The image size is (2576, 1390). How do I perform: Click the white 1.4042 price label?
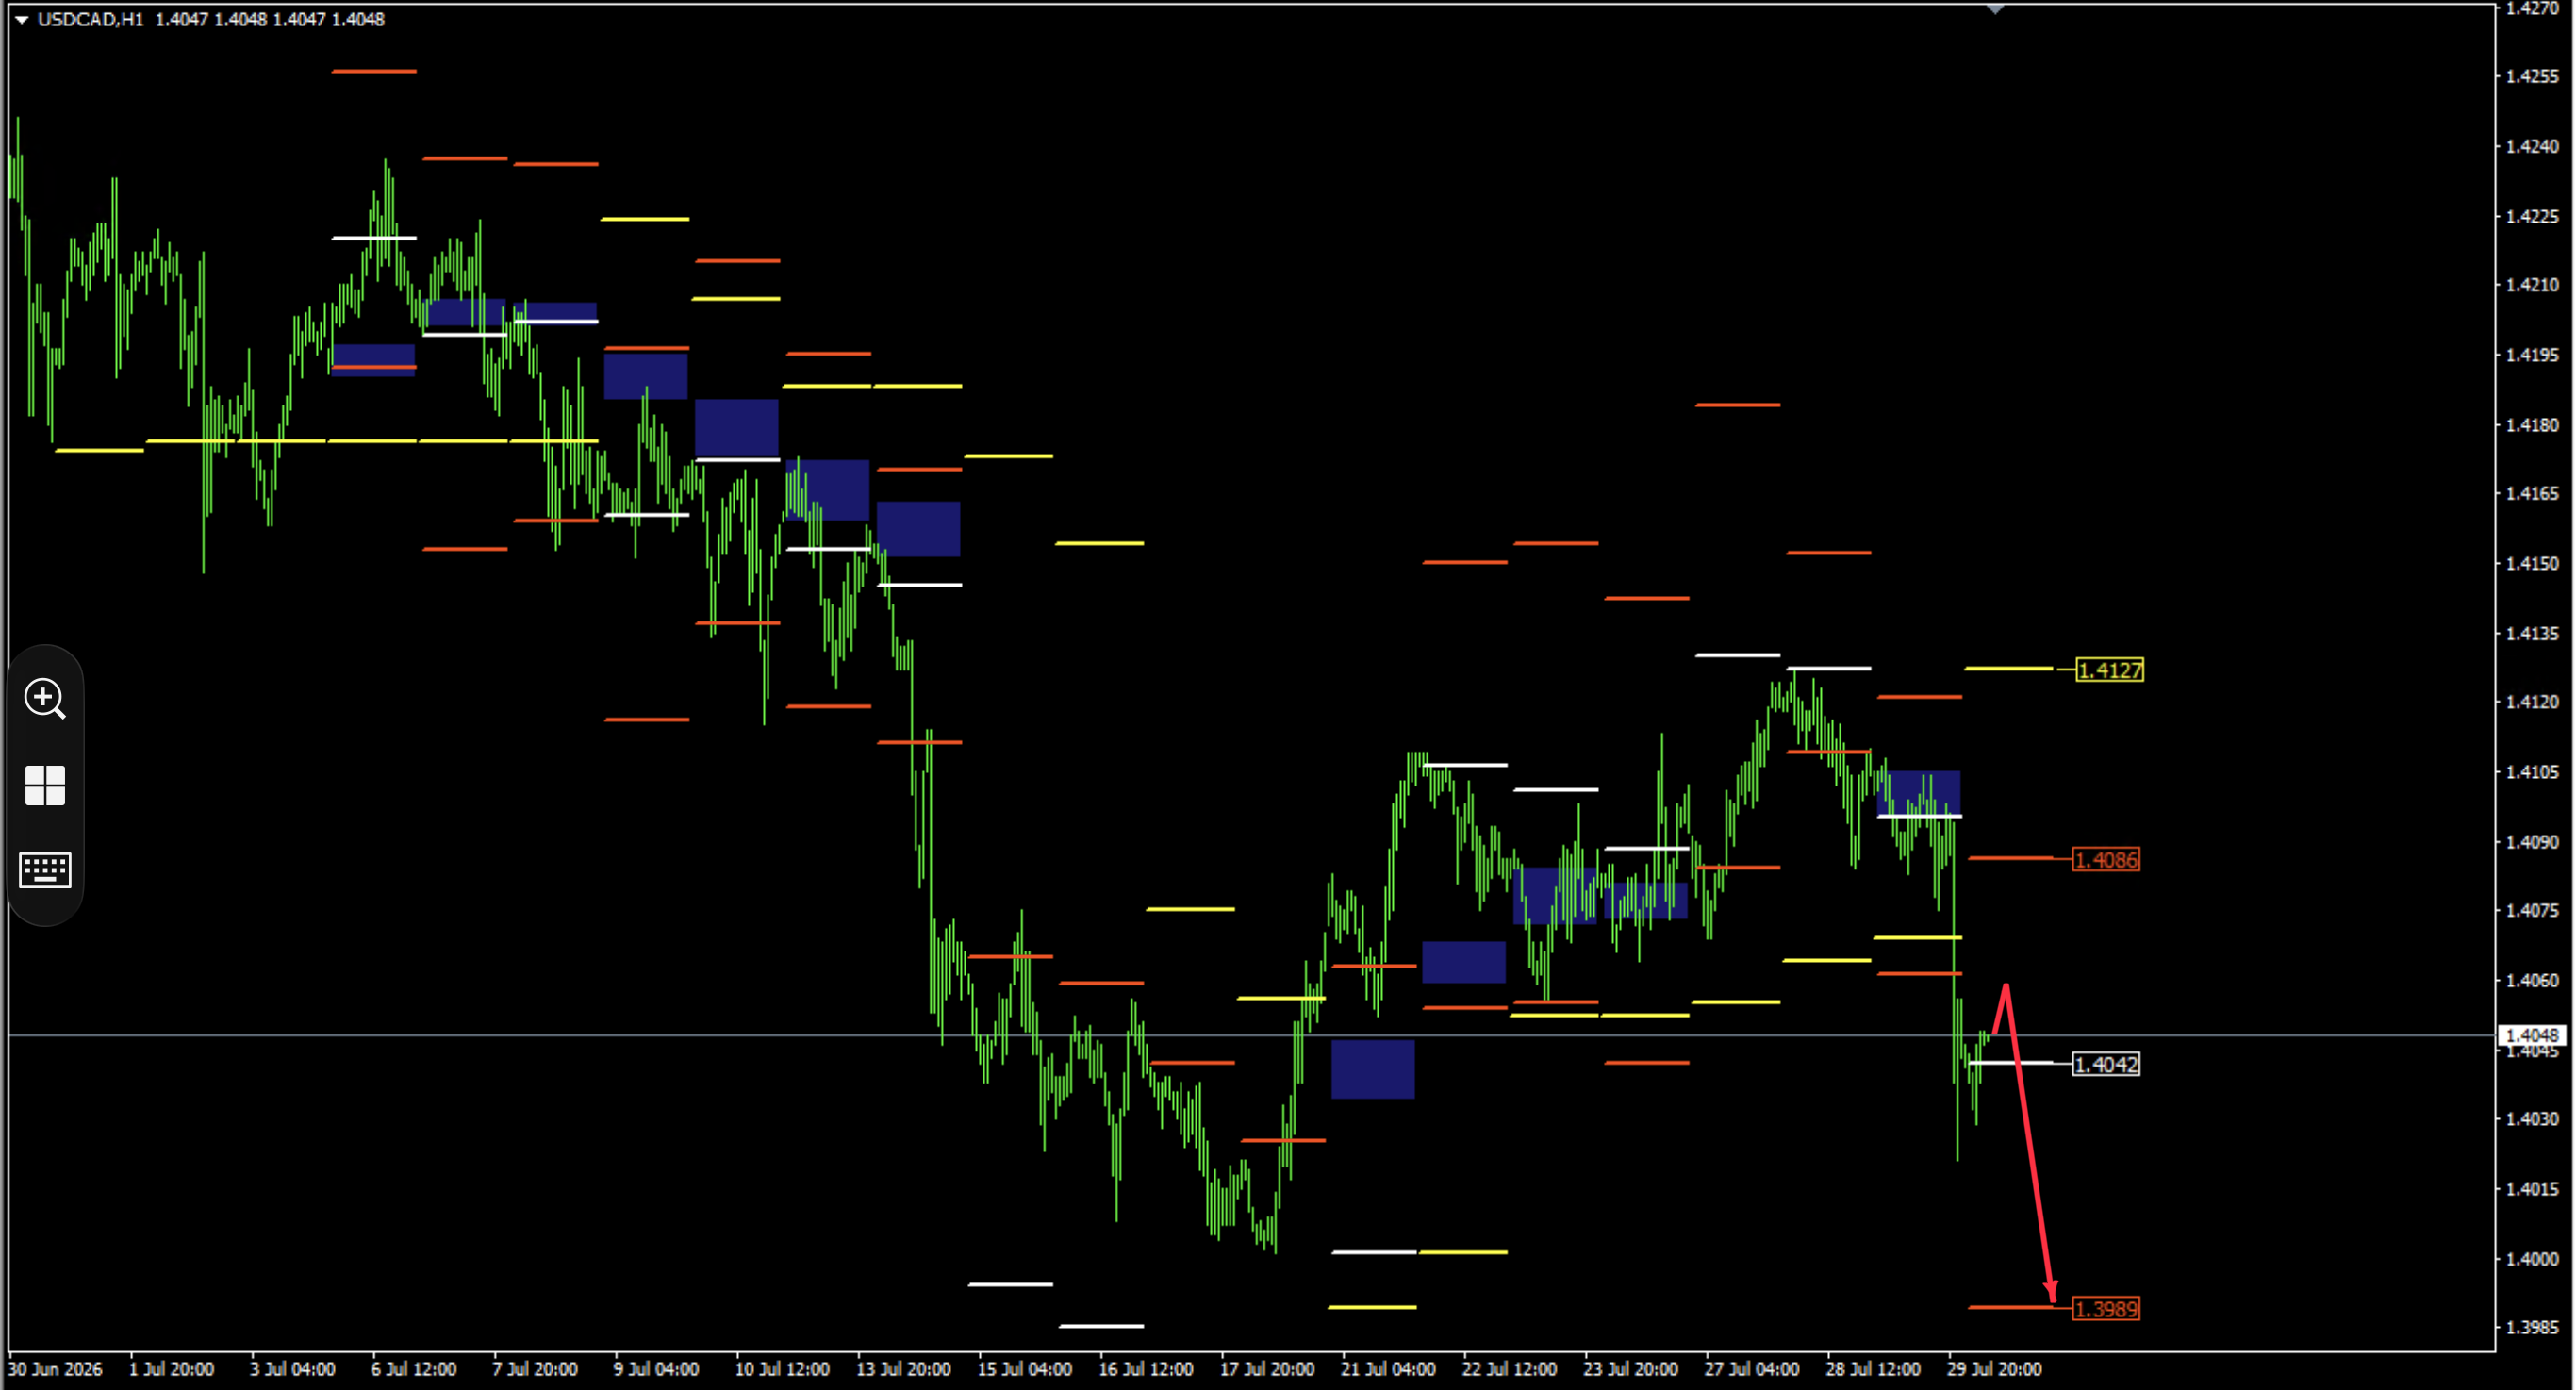tap(2106, 1064)
